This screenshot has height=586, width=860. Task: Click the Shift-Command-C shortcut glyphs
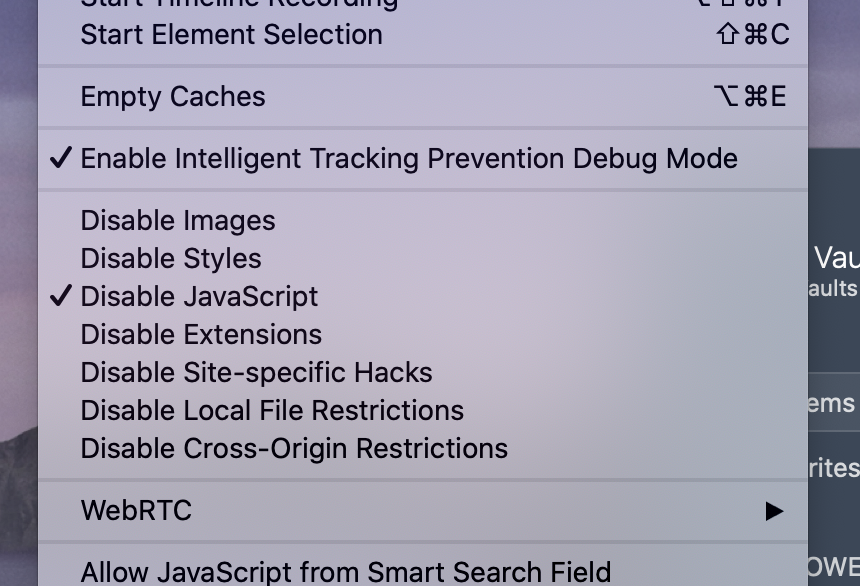752,35
